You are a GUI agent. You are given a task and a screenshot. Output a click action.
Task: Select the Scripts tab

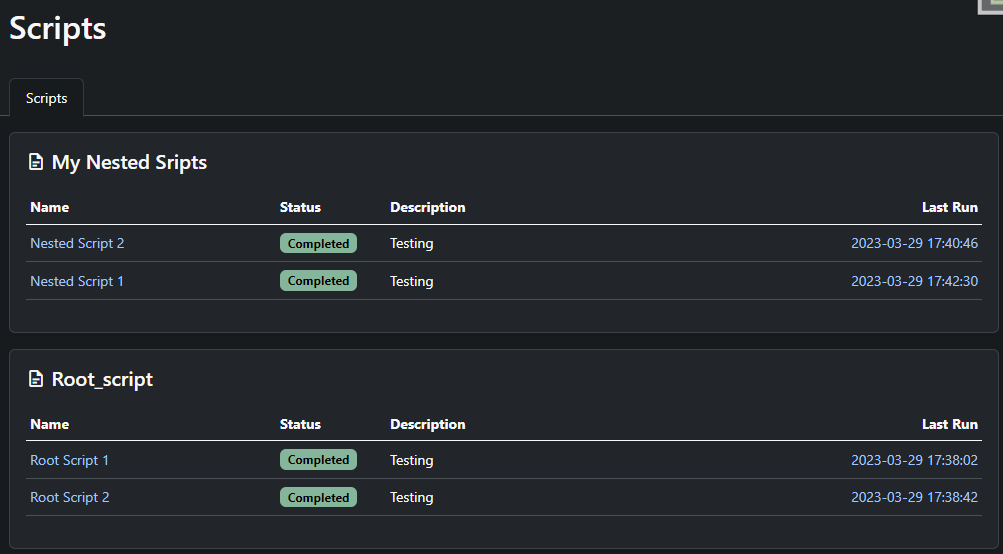point(46,98)
